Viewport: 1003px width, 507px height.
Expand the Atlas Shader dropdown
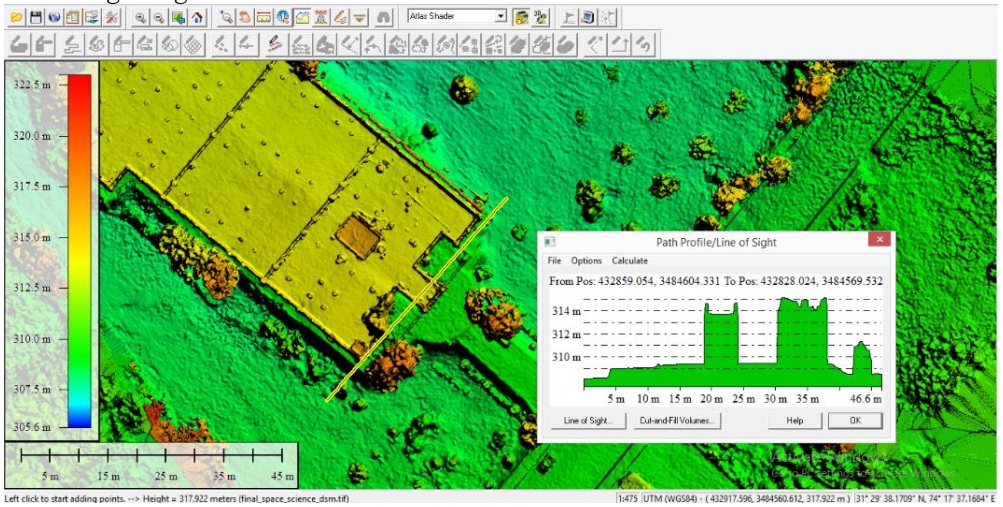coord(502,17)
